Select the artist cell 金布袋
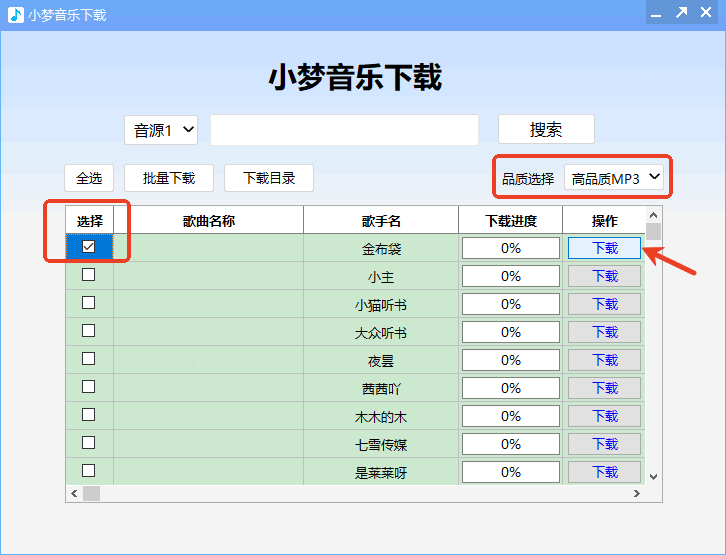Image resolution: width=726 pixels, height=555 pixels. [381, 248]
